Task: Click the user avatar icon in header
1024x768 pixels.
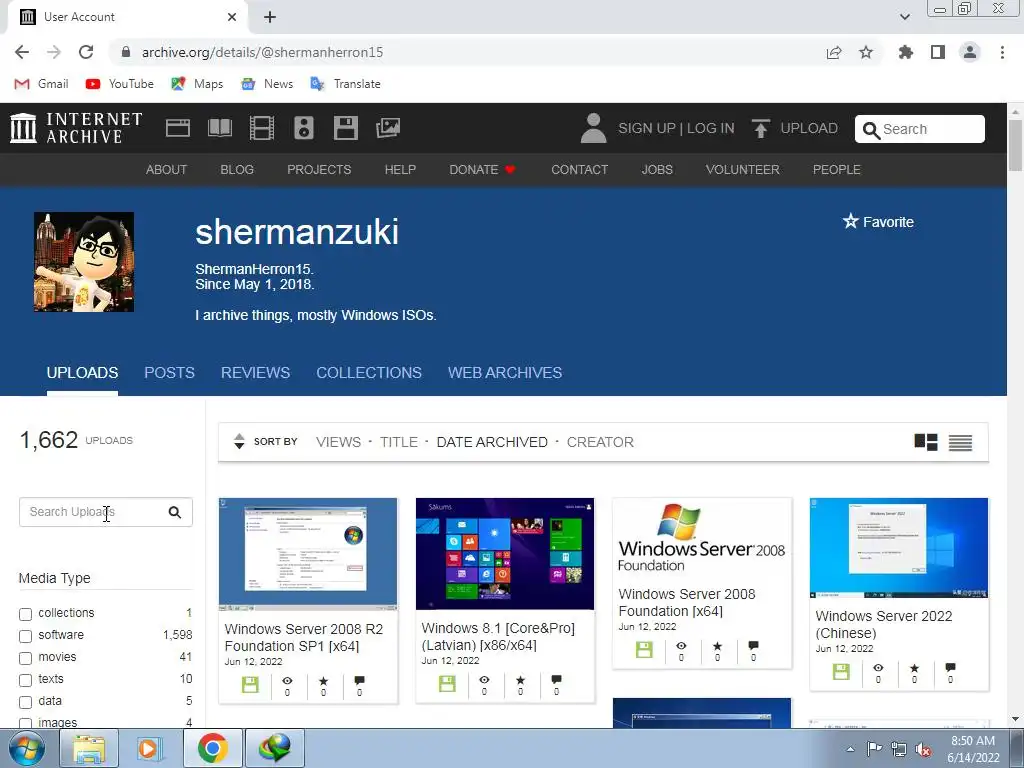Action: click(x=593, y=128)
